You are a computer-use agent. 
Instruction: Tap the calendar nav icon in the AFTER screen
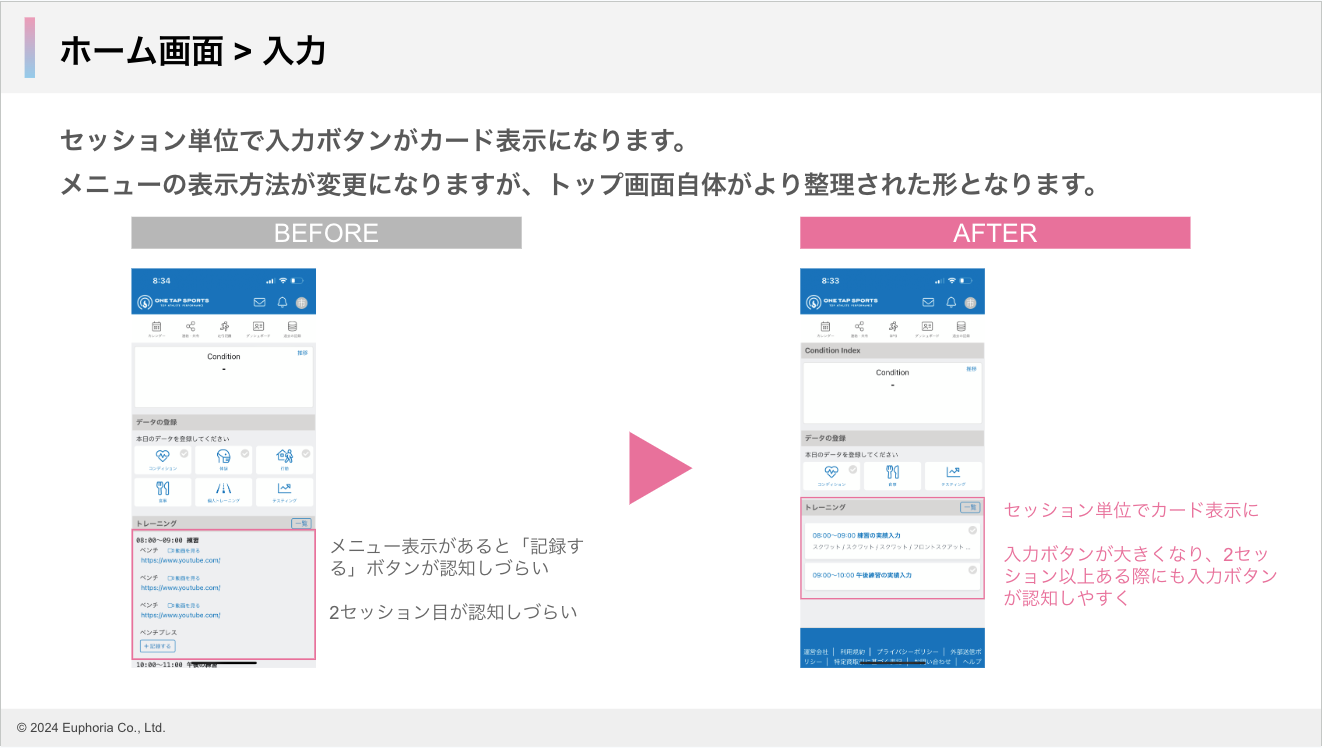pos(826,327)
